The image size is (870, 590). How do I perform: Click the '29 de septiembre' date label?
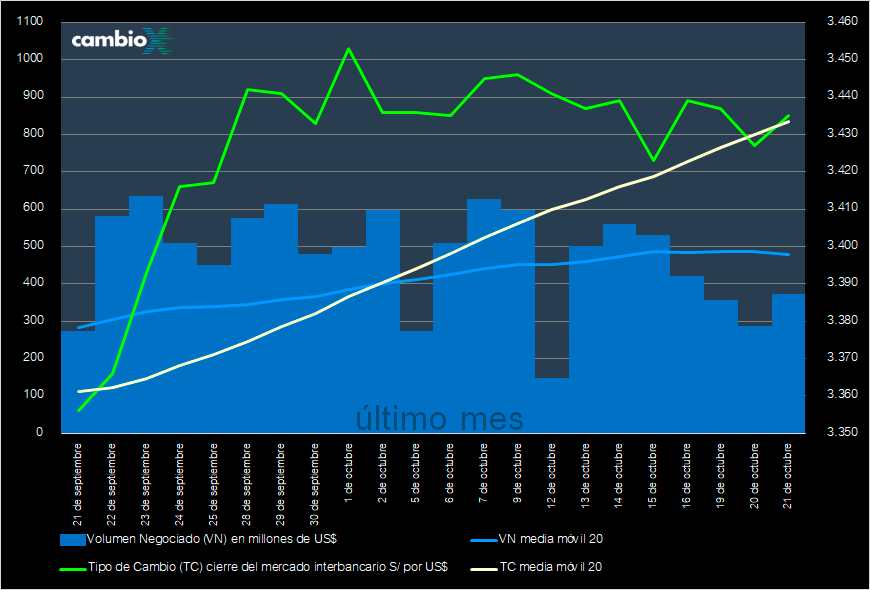pyautogui.click(x=281, y=485)
